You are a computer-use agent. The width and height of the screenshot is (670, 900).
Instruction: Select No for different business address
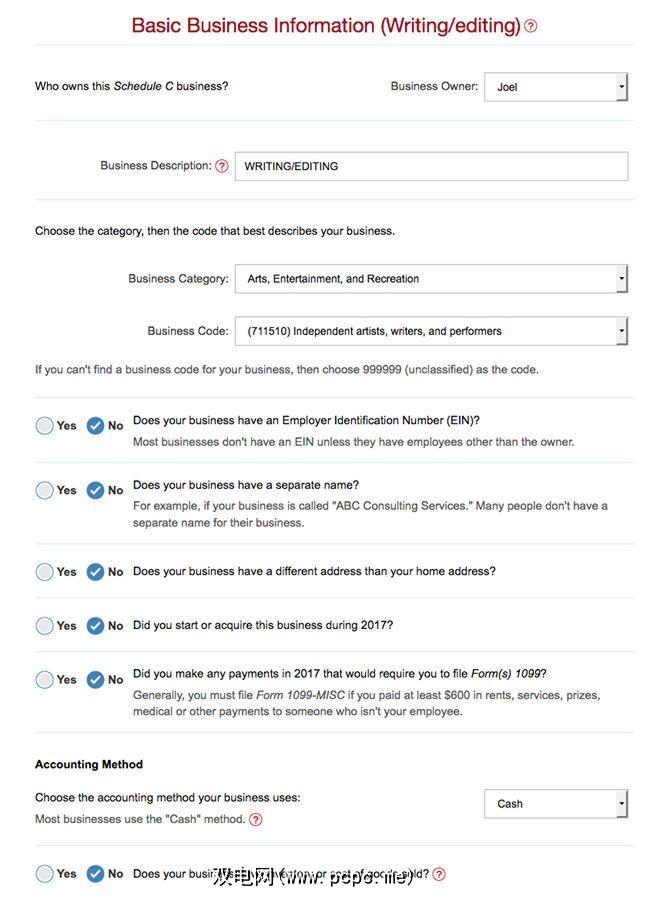coord(96,572)
